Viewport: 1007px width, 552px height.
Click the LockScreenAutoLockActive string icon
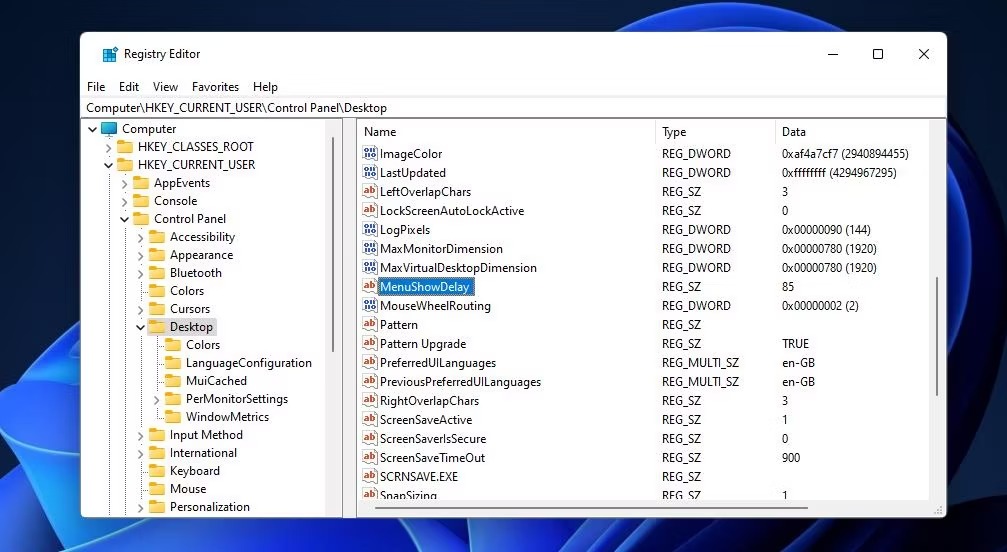(x=369, y=210)
